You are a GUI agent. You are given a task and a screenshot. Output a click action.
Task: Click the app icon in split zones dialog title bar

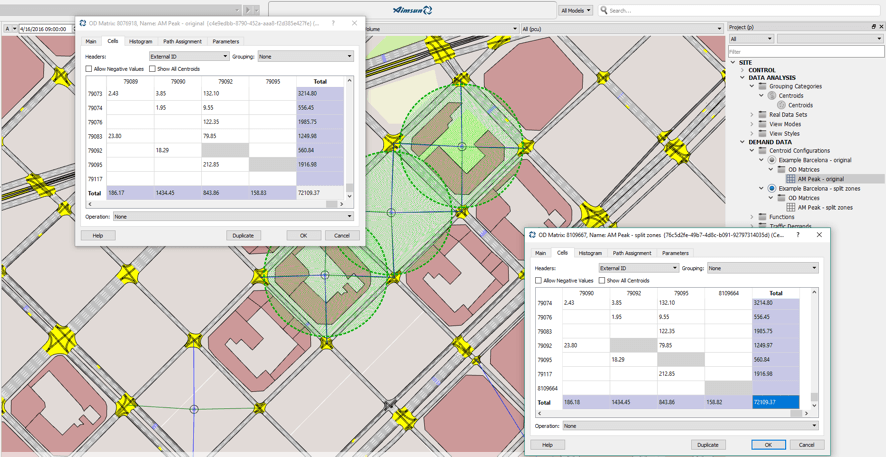click(x=532, y=234)
